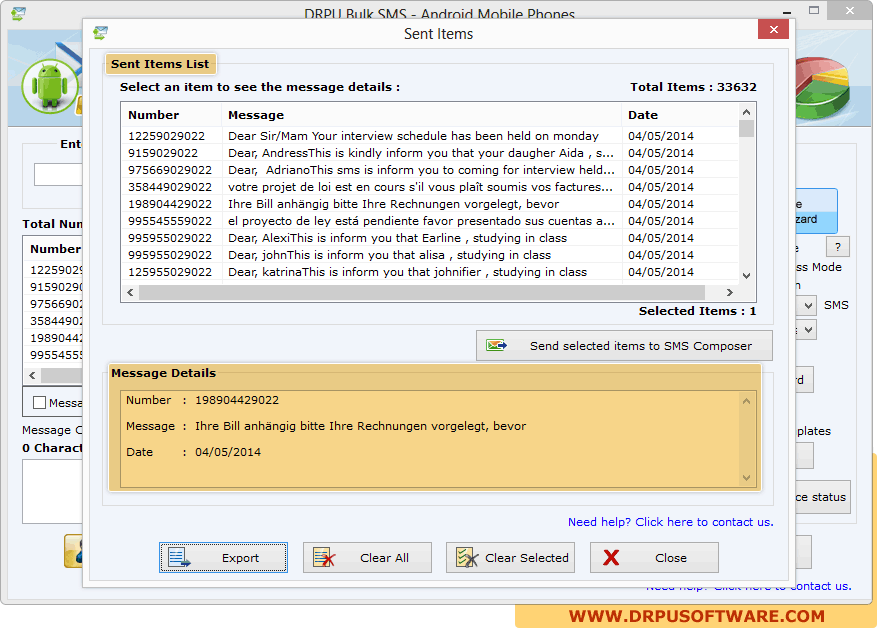Click the contacts person icon in main window

pyautogui.click(x=74, y=551)
